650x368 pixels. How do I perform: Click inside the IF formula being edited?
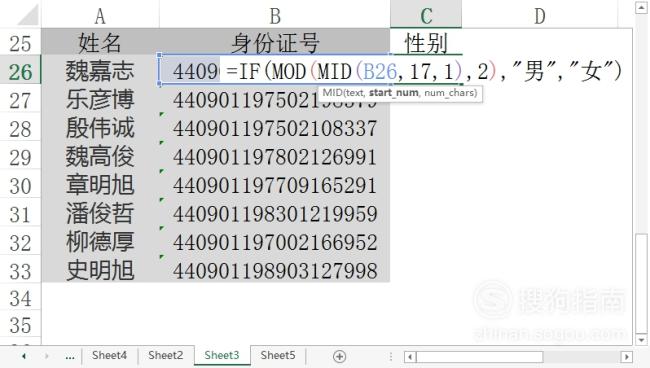point(424,71)
